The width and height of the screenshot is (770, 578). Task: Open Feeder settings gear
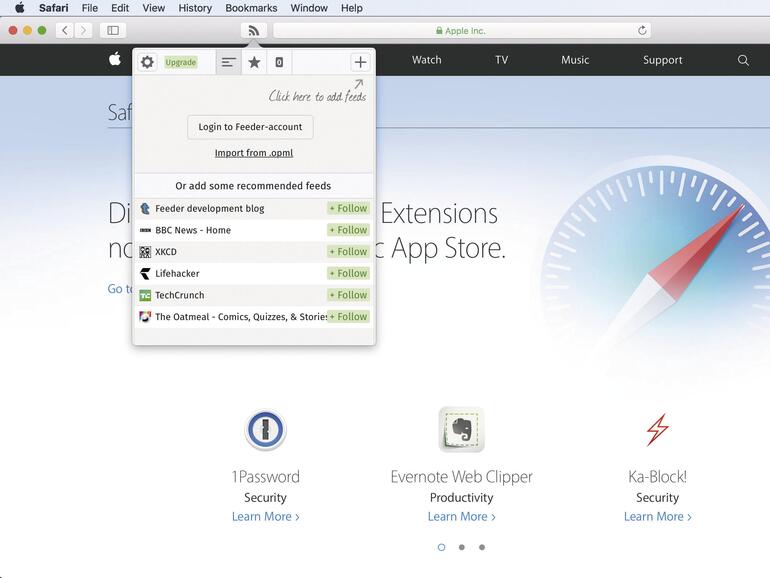147,62
